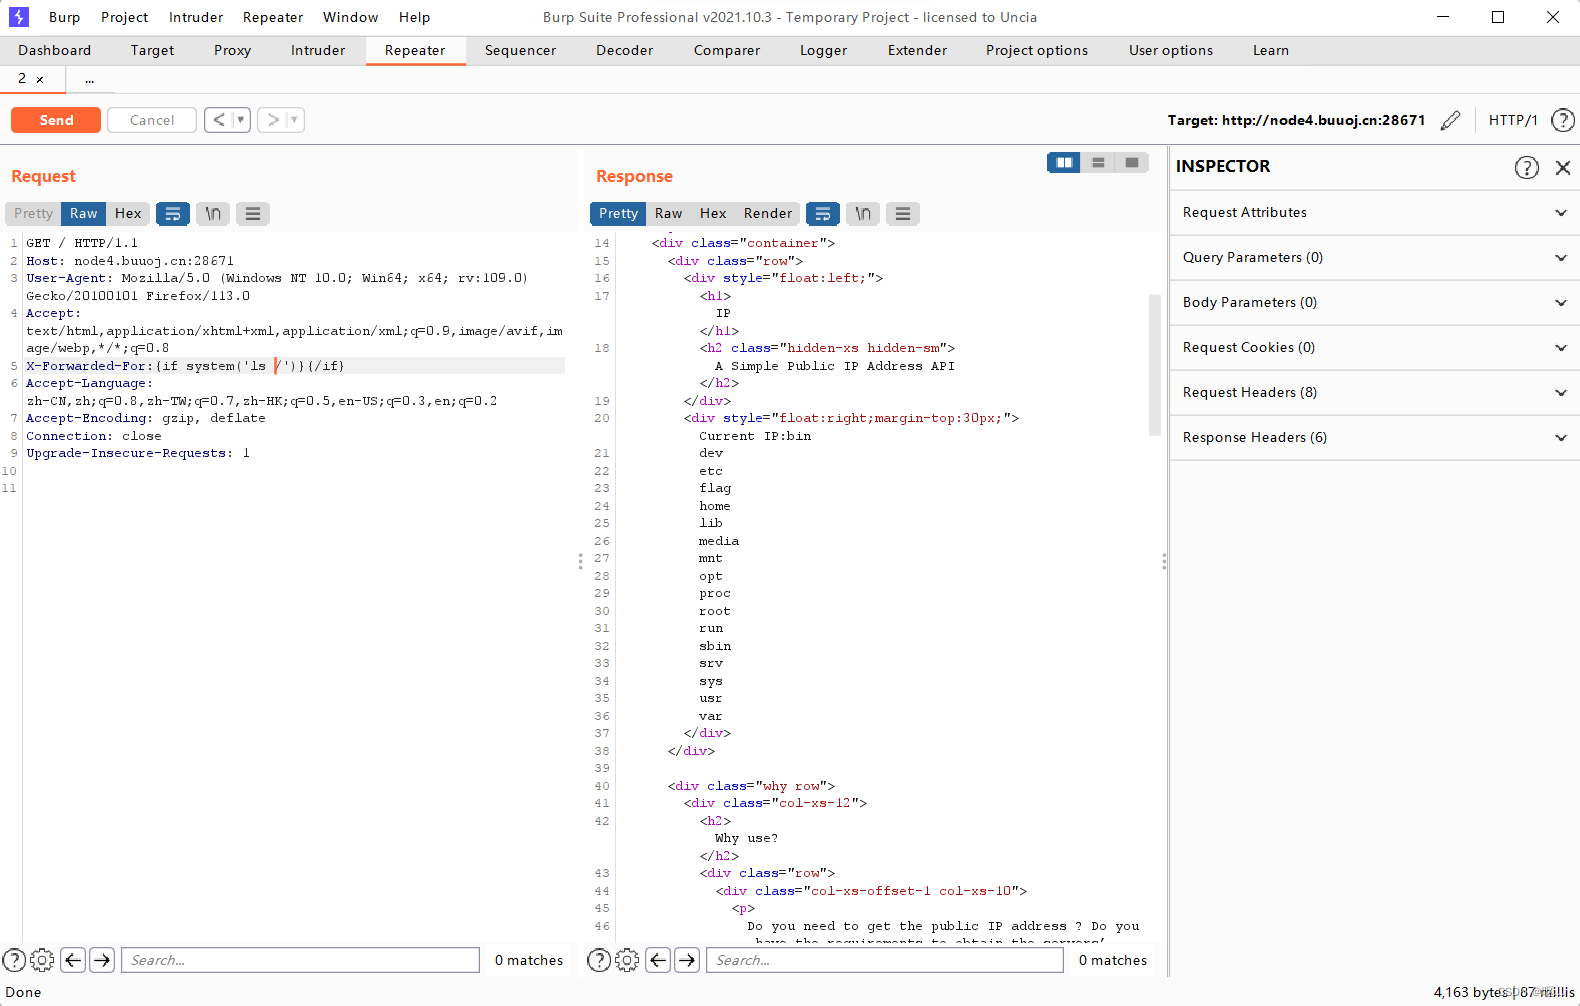Expand Request Attributes section
This screenshot has height=1006, width=1580.
[1375, 212]
